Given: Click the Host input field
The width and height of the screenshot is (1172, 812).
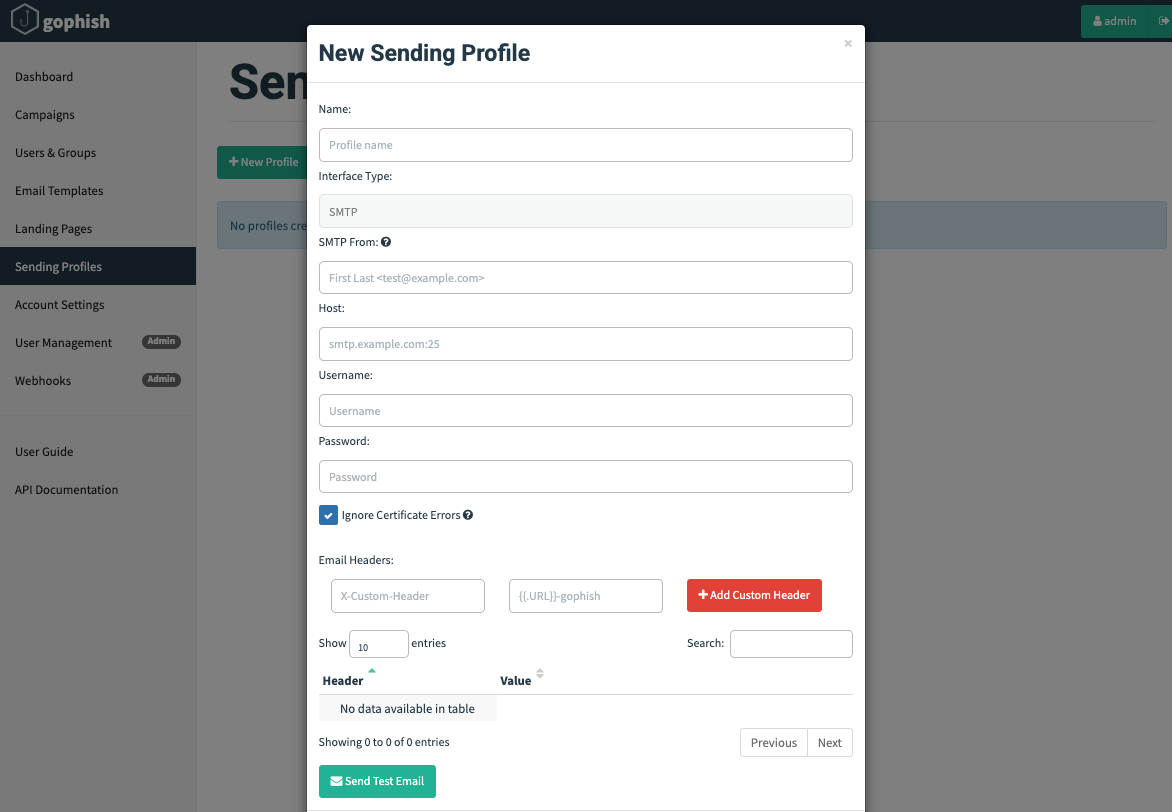Looking at the screenshot, I should (x=585, y=344).
